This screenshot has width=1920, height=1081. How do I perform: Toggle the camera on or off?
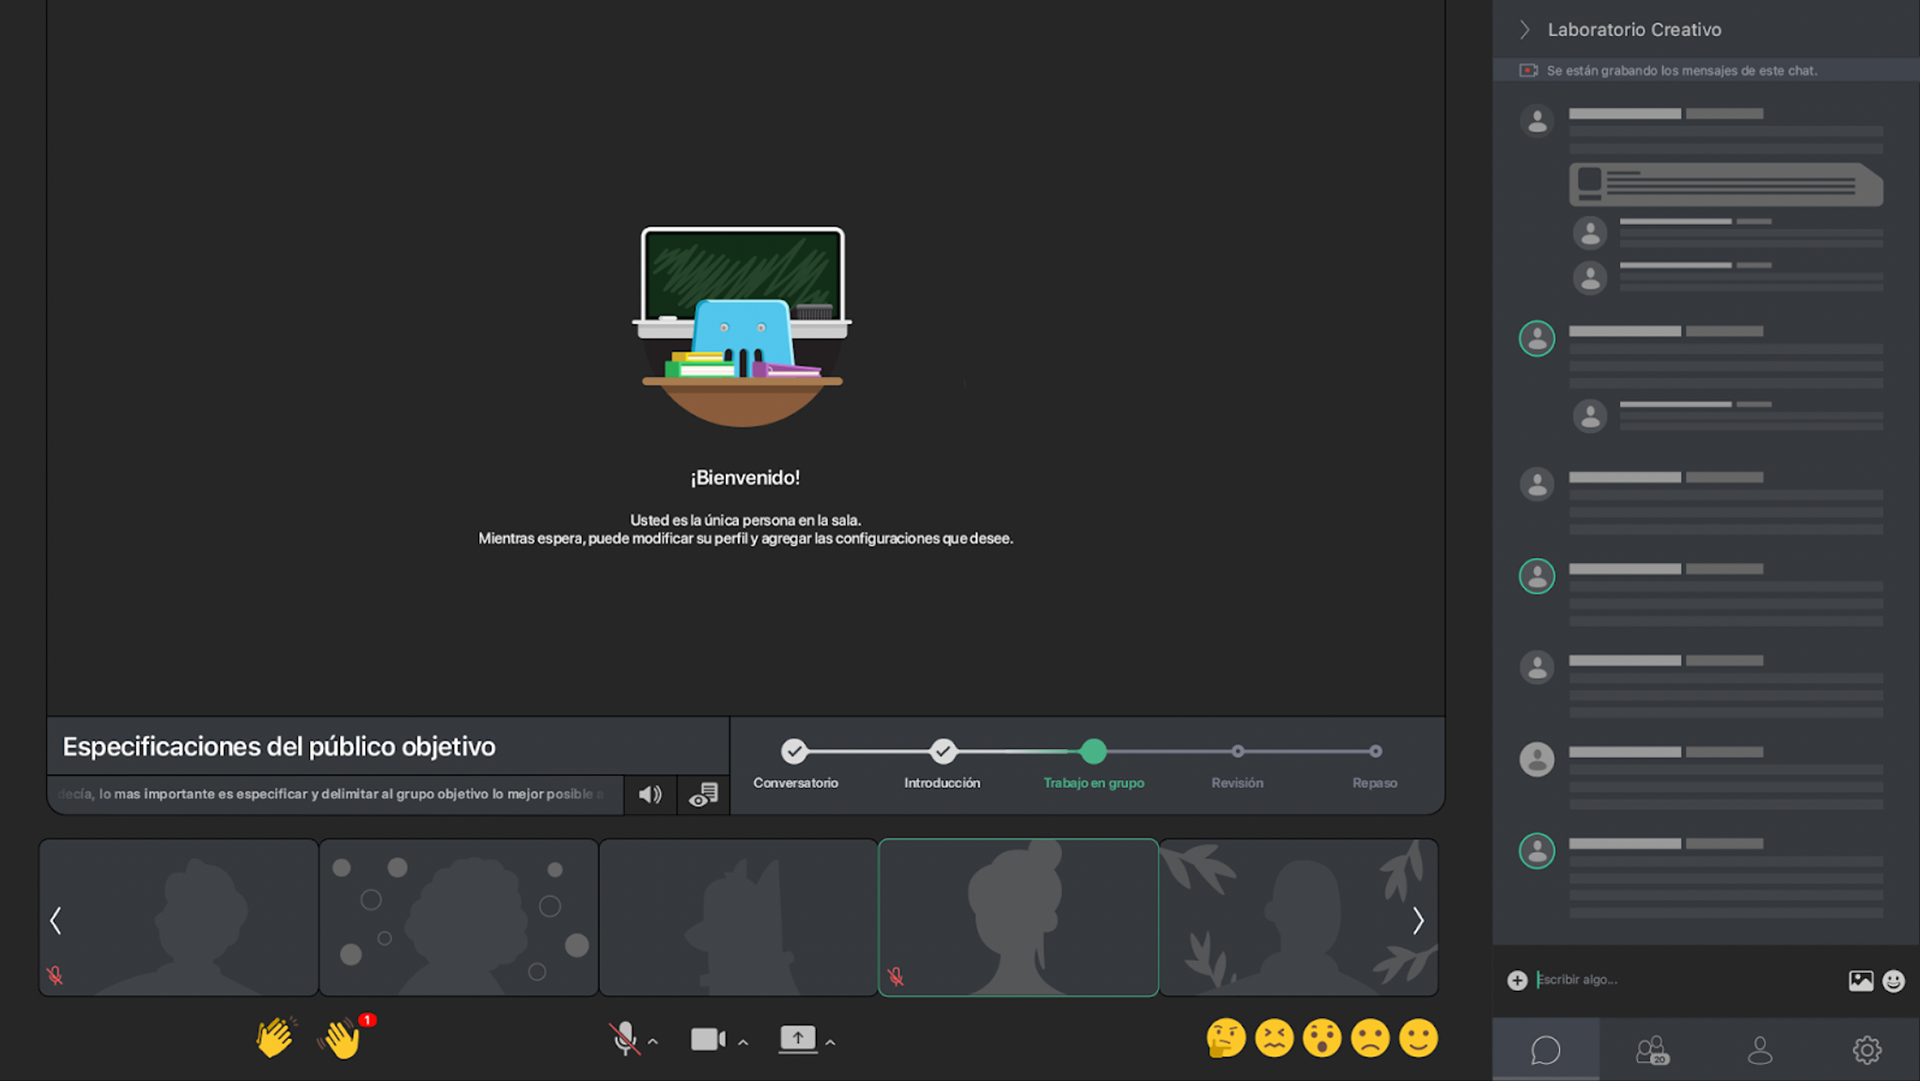point(707,1039)
